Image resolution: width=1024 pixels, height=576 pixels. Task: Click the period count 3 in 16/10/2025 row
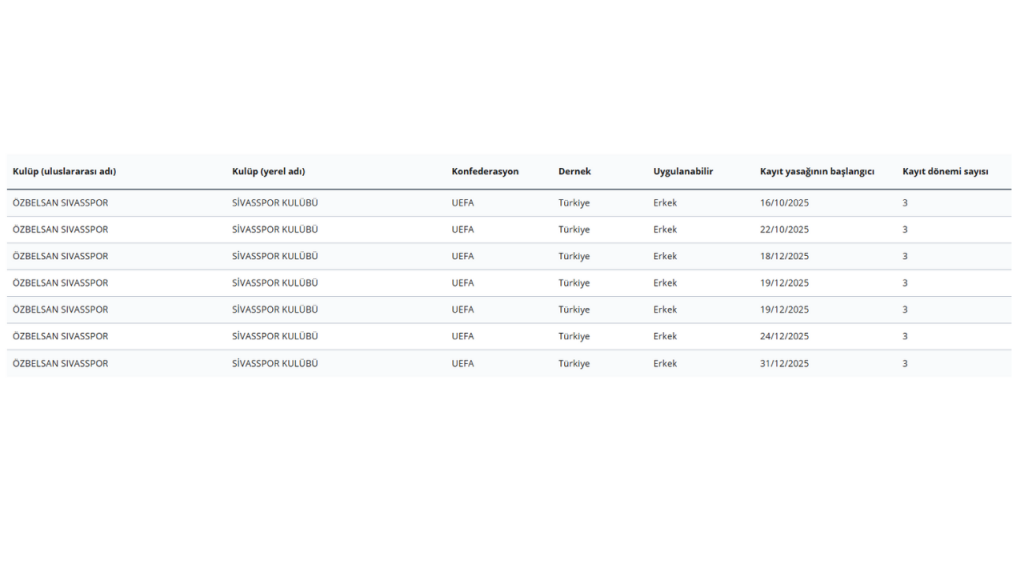click(905, 203)
